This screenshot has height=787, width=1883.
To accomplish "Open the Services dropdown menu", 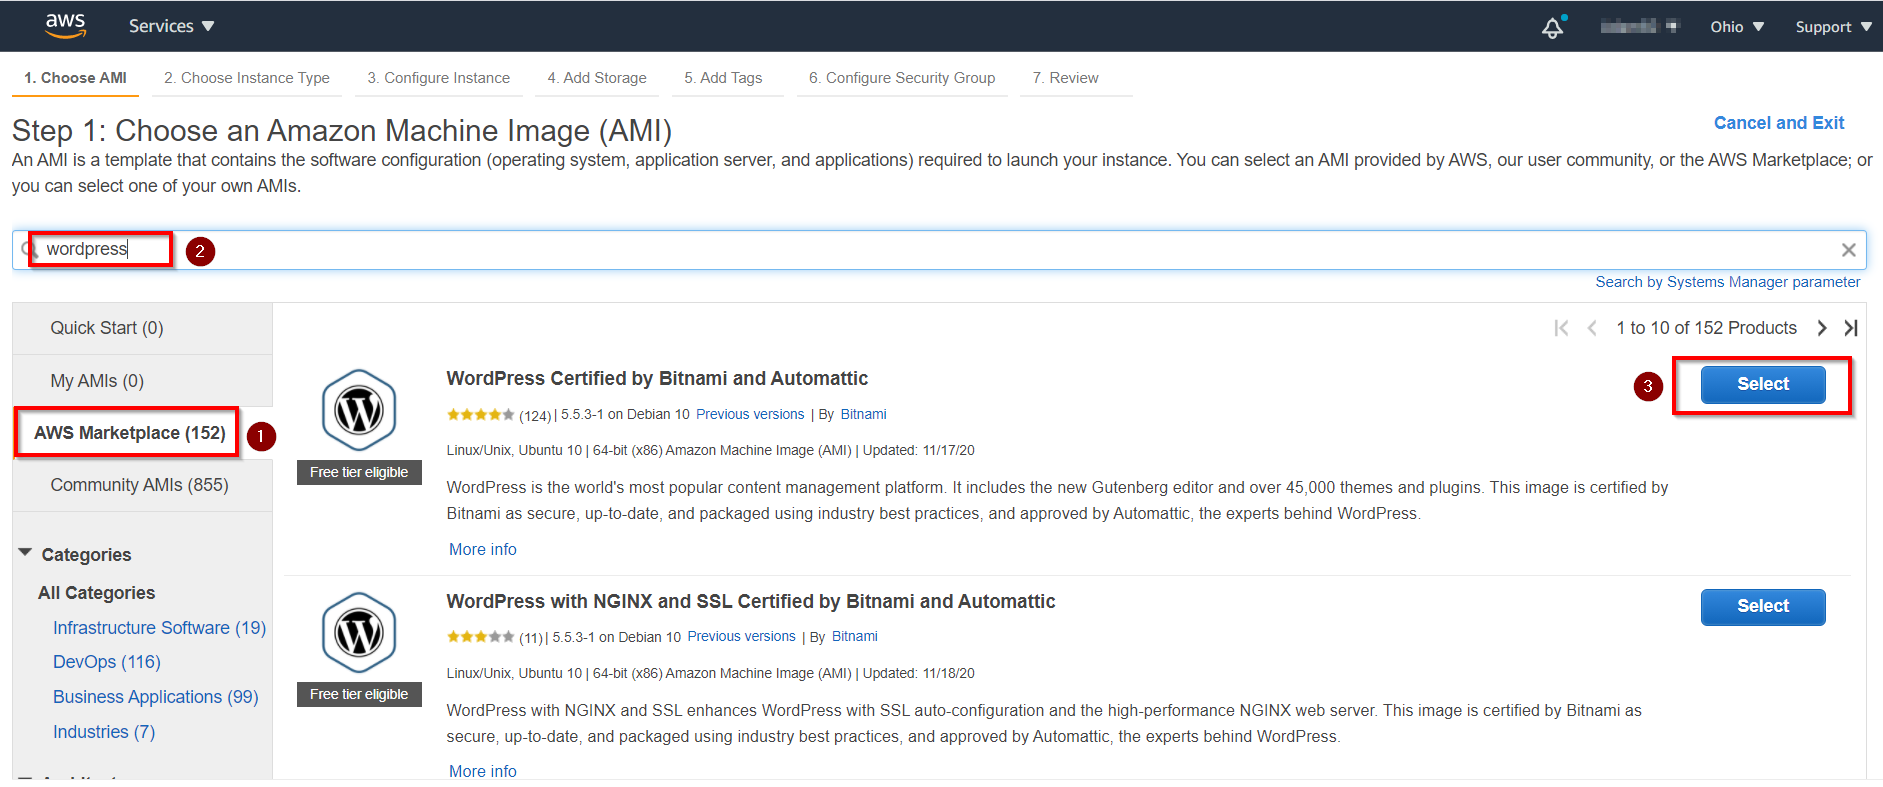I will coord(171,26).
